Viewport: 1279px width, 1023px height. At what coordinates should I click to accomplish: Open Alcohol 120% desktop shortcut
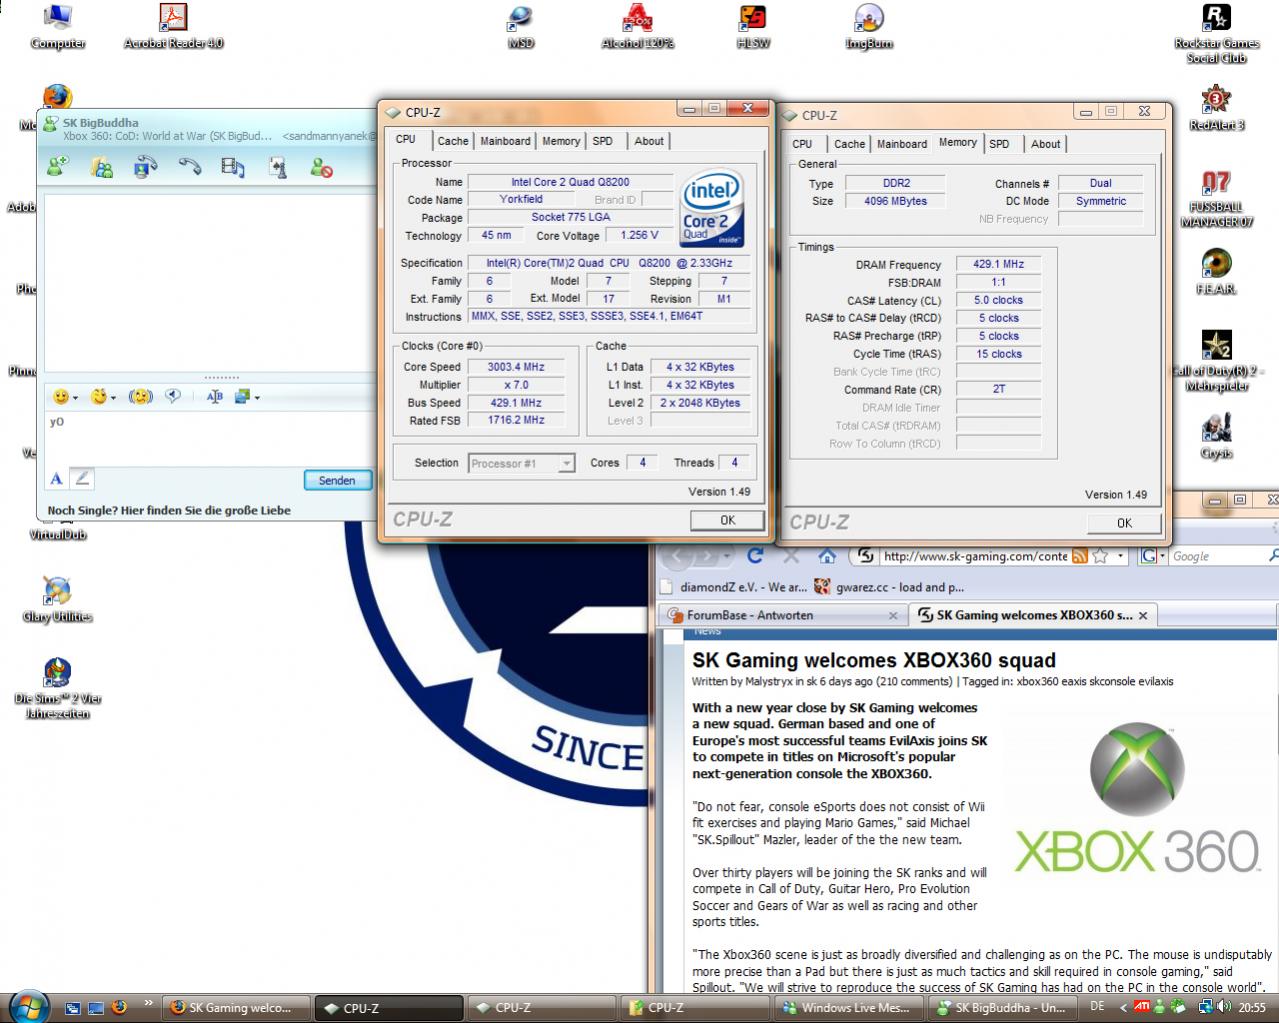click(637, 26)
